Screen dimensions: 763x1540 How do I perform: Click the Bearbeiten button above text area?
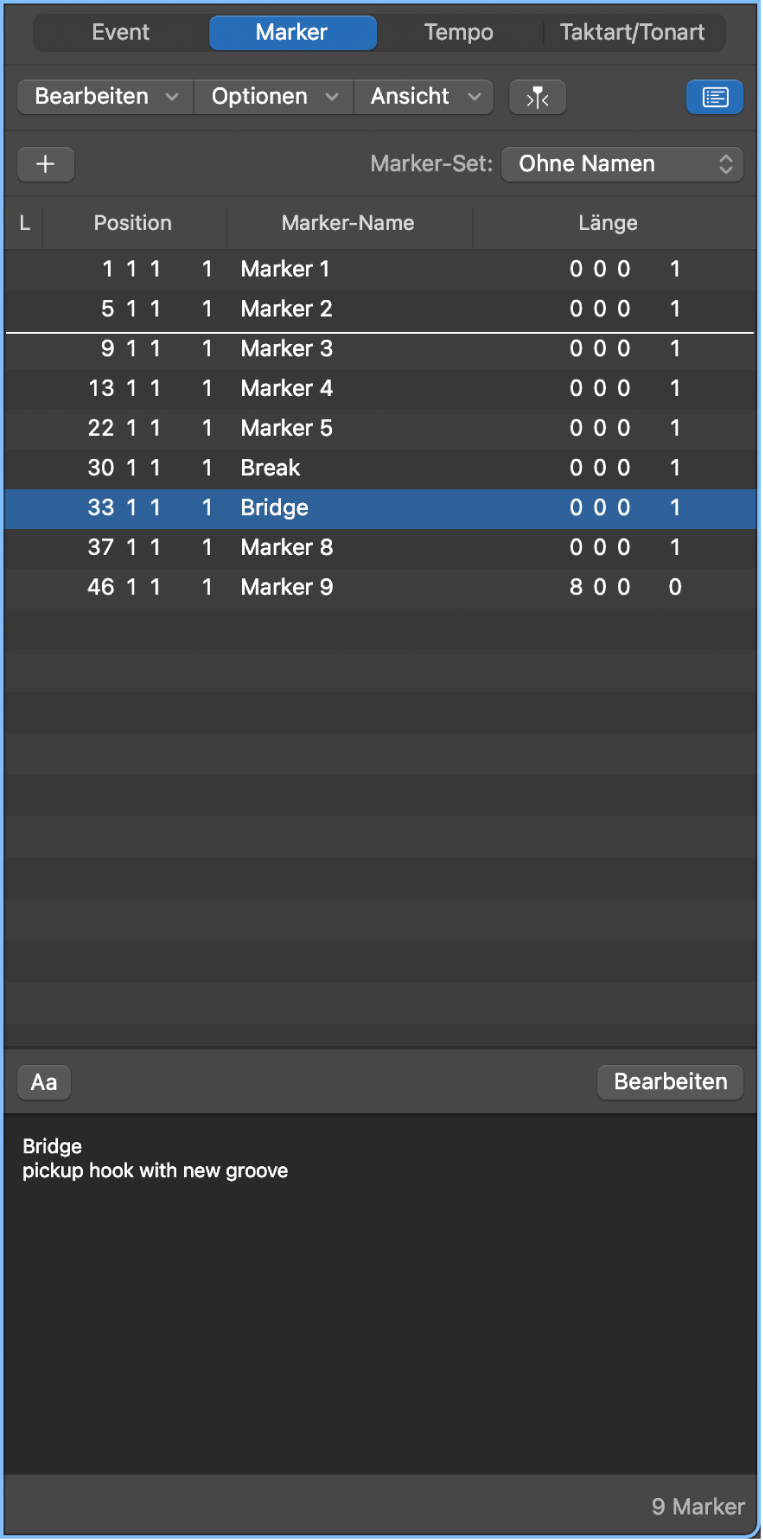click(x=669, y=1082)
